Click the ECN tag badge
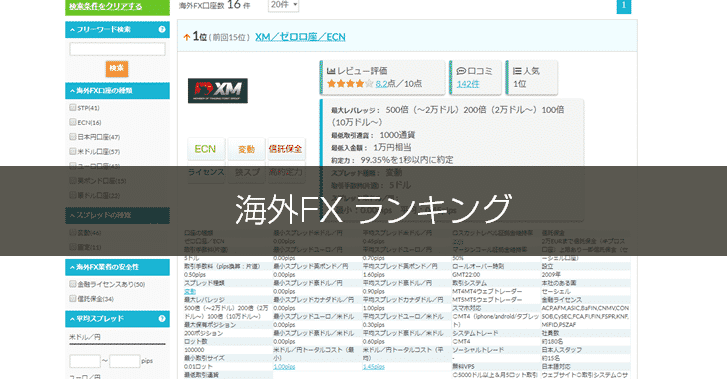This screenshot has width=727, height=379. [x=206, y=149]
